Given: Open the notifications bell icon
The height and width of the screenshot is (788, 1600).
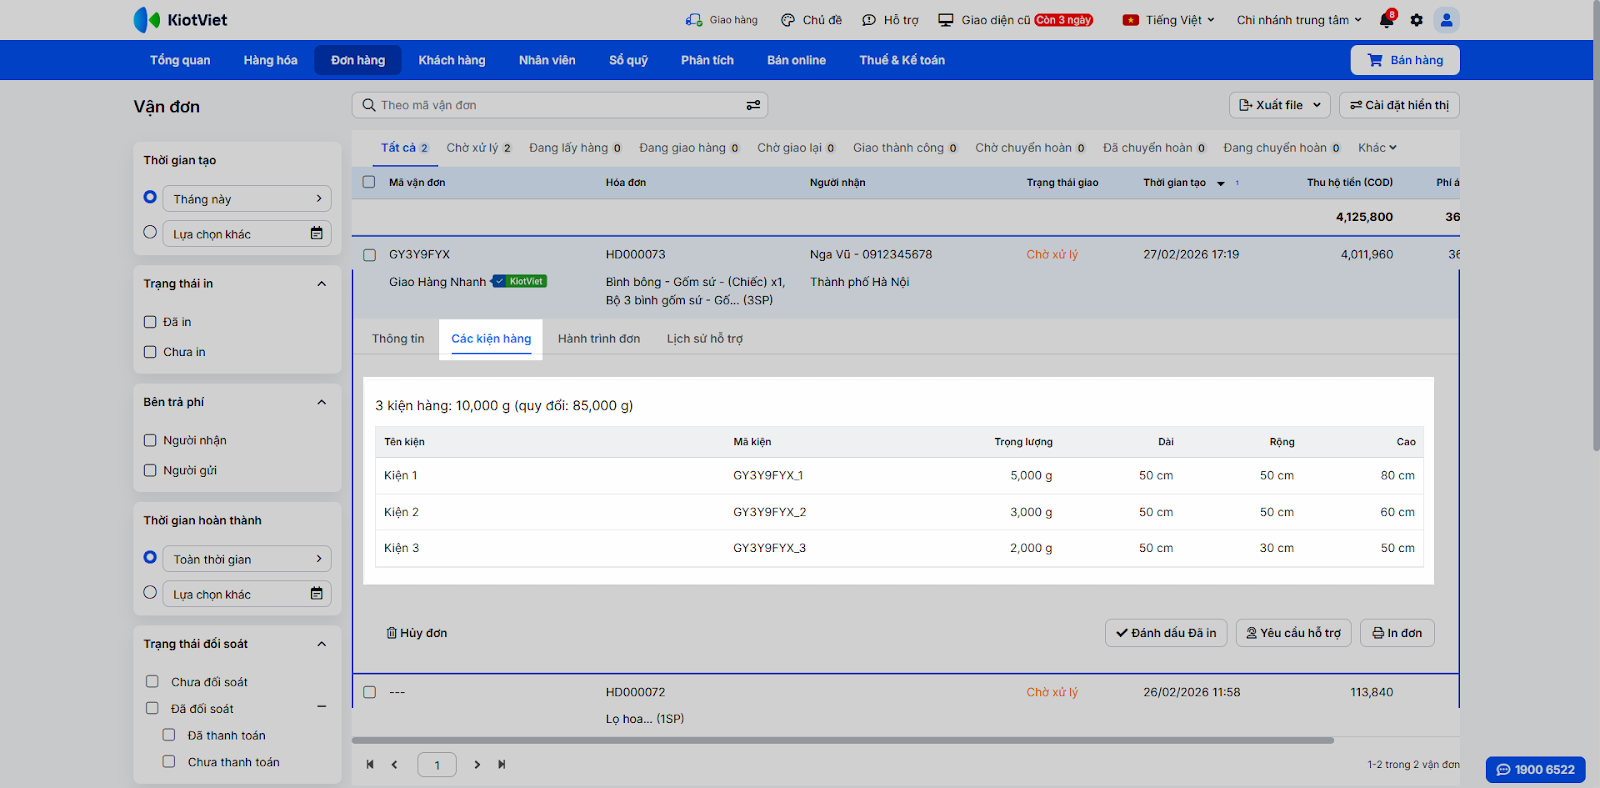Looking at the screenshot, I should pyautogui.click(x=1386, y=20).
